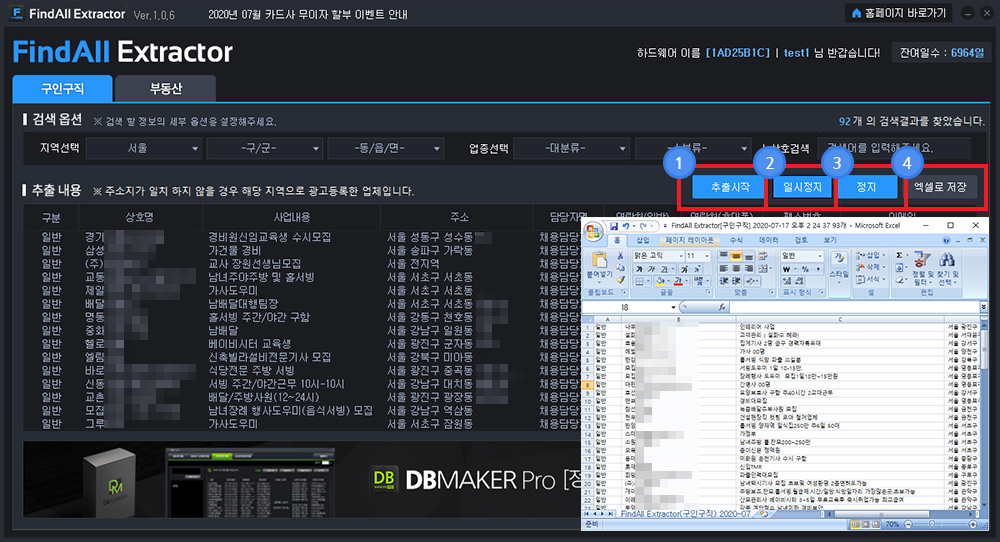Viewport: 1000px width, 542px height.
Task: Switch to the 부동산 tab
Action: 166,89
